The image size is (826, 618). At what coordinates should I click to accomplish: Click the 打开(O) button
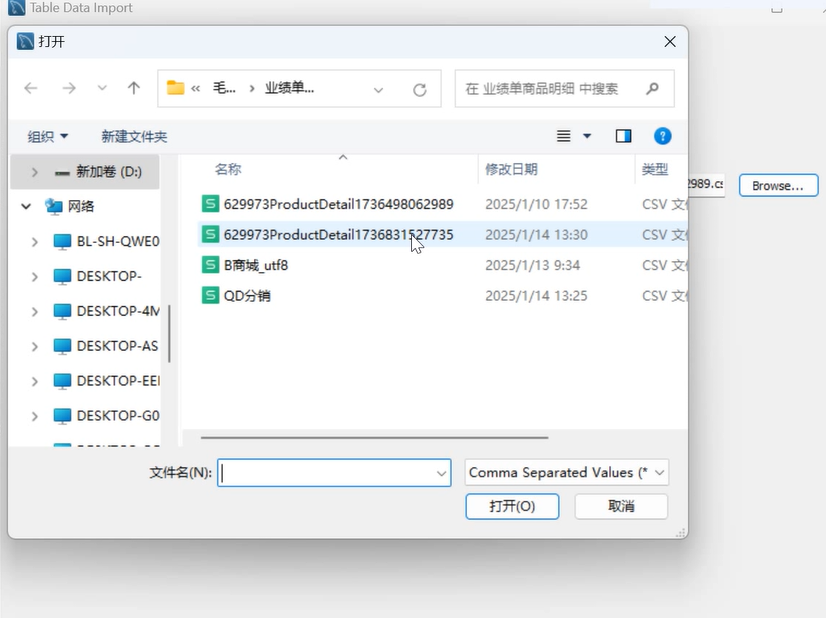pyautogui.click(x=512, y=506)
